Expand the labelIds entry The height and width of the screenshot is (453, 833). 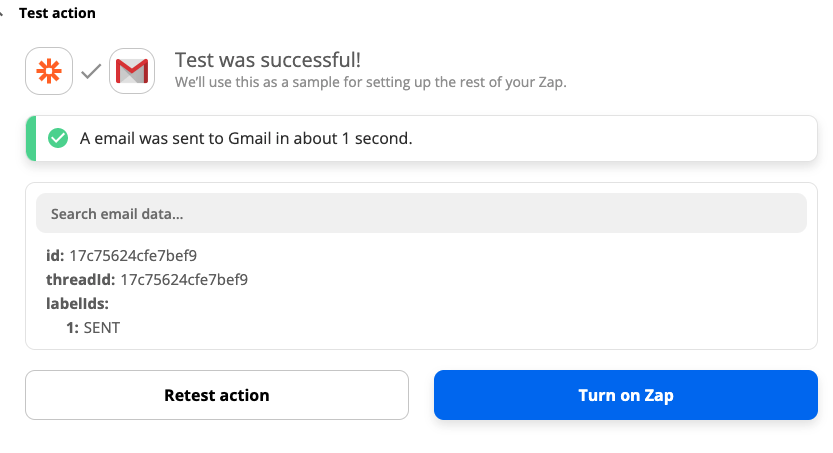(x=77, y=303)
